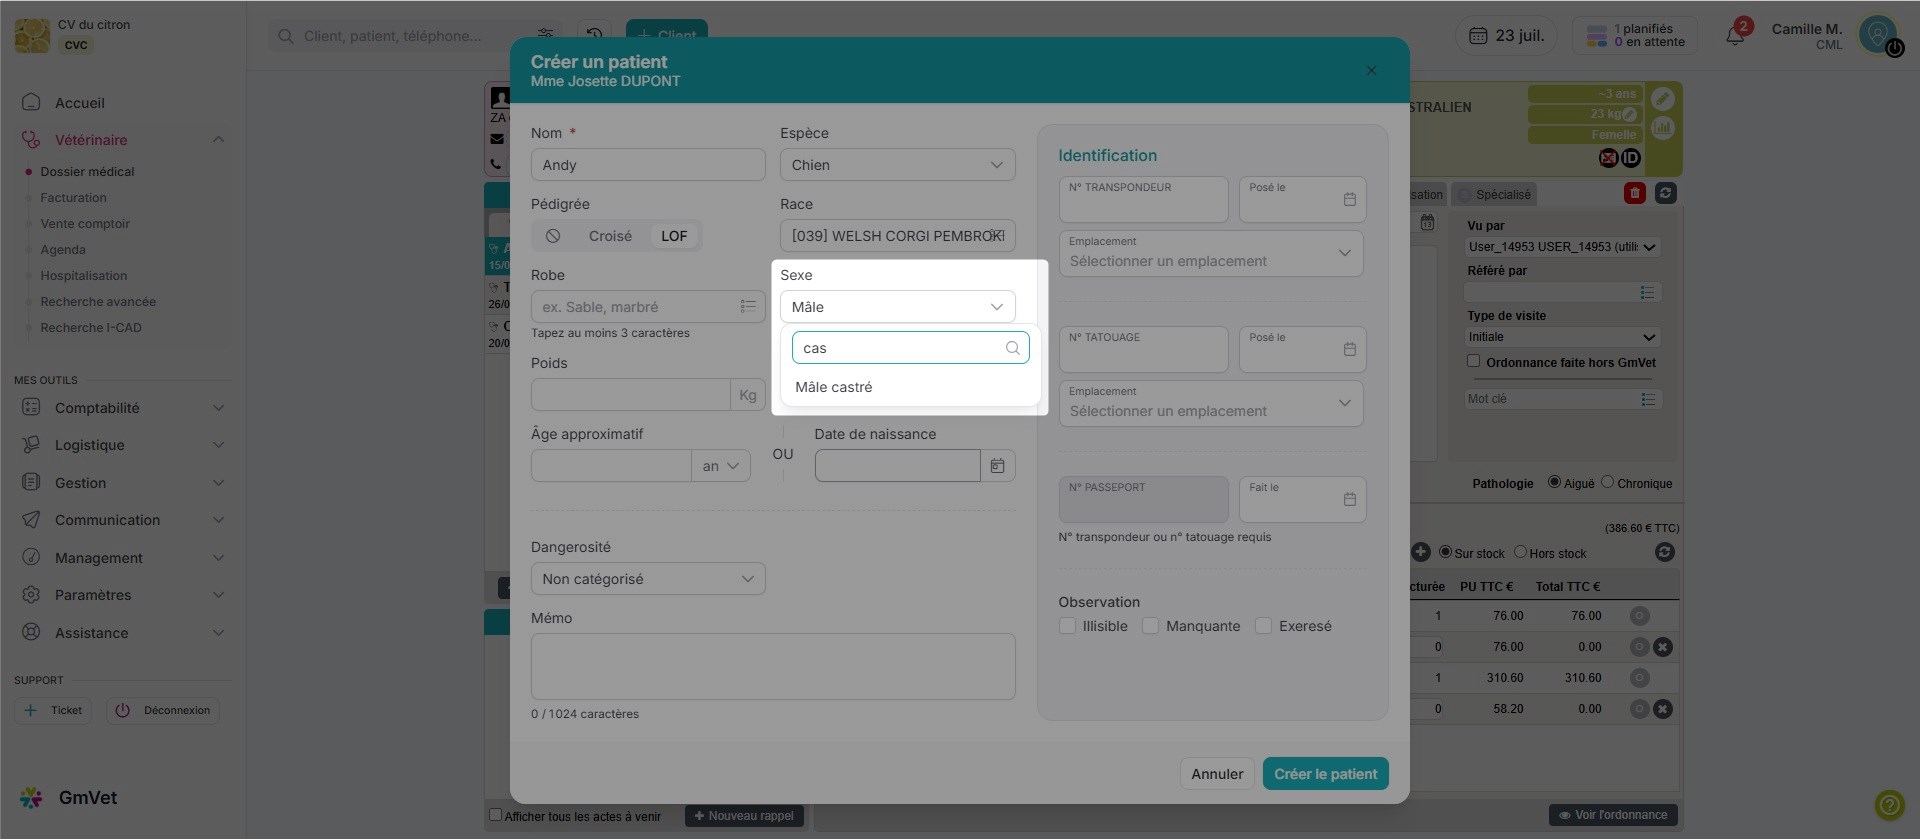
Task: Open the Espèce dropdown
Action: point(897,165)
